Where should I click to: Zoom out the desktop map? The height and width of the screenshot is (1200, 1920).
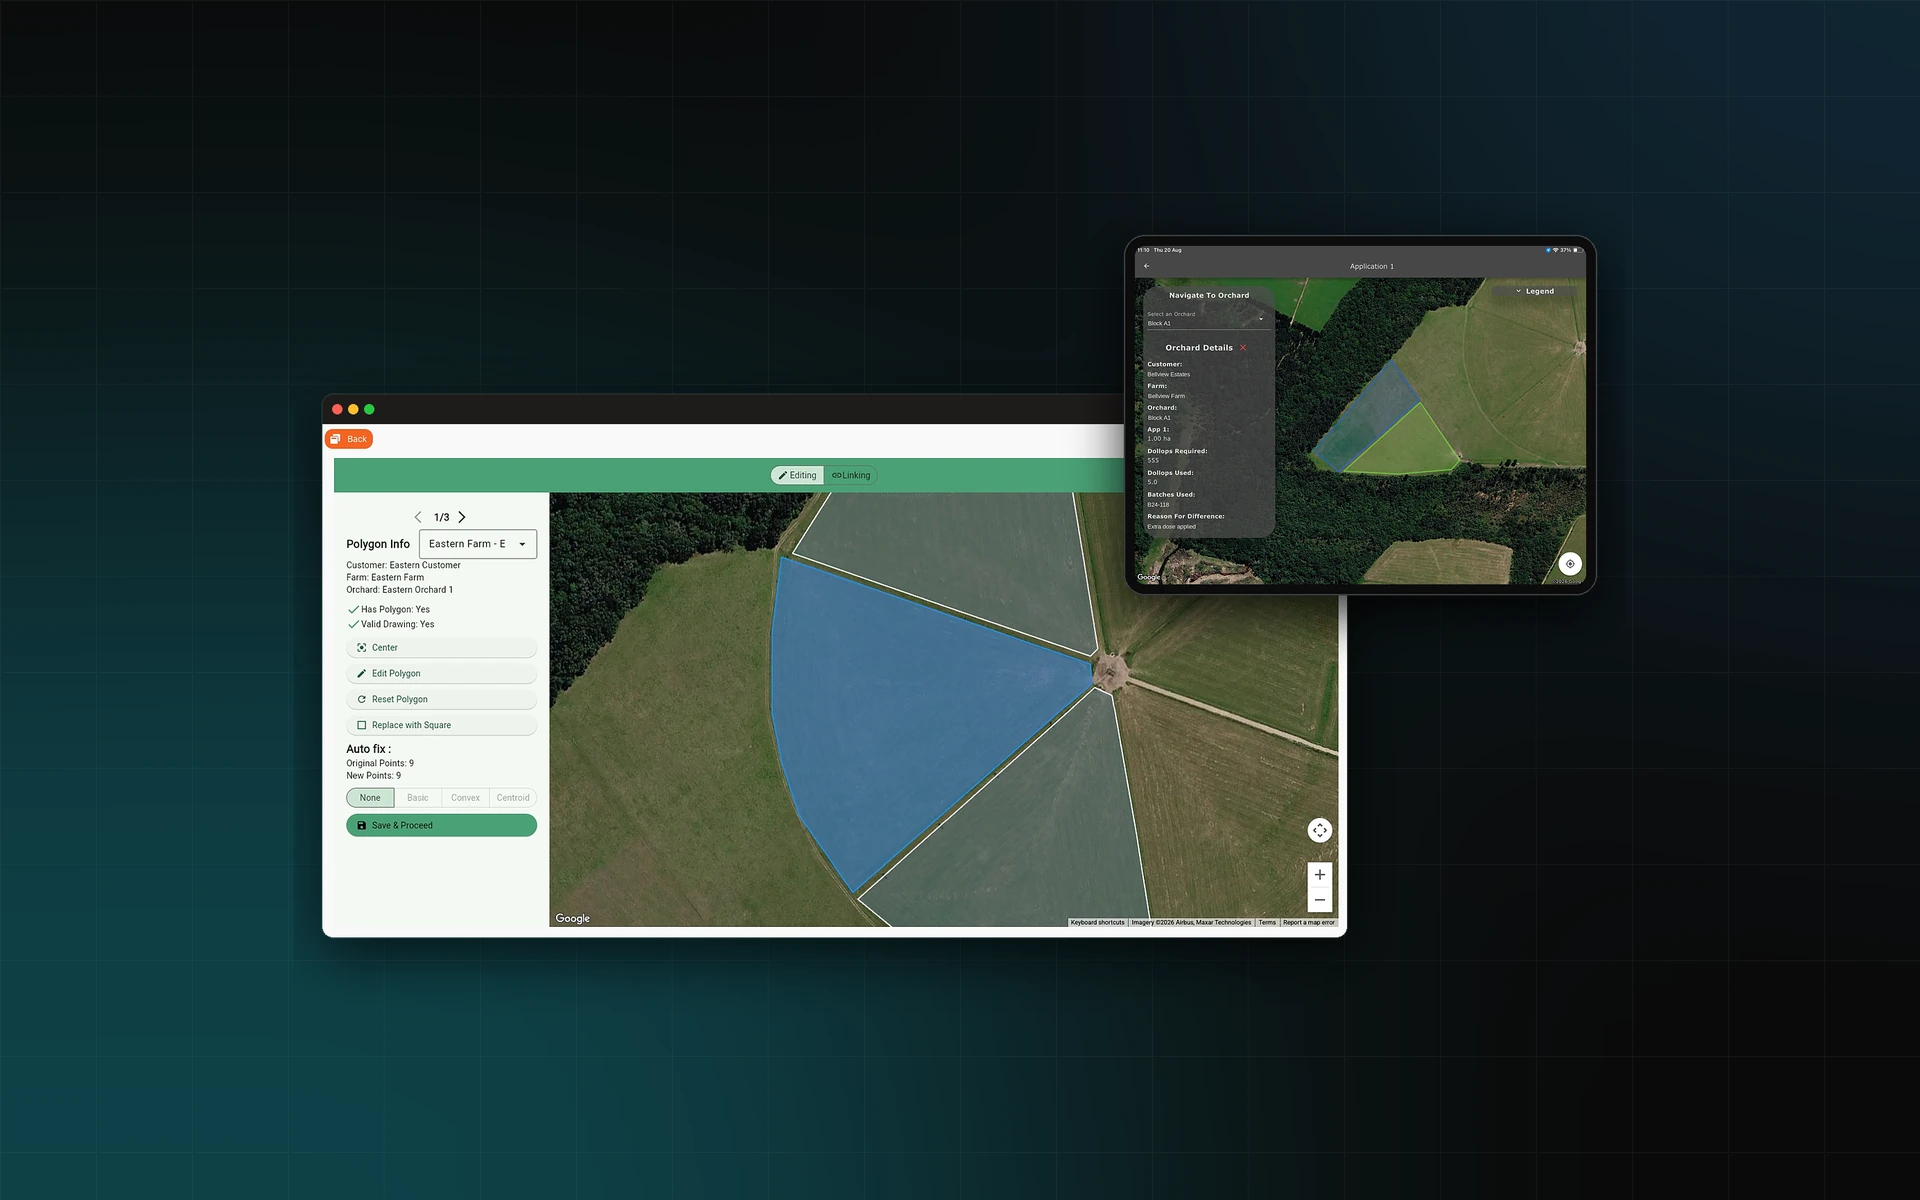pyautogui.click(x=1320, y=900)
